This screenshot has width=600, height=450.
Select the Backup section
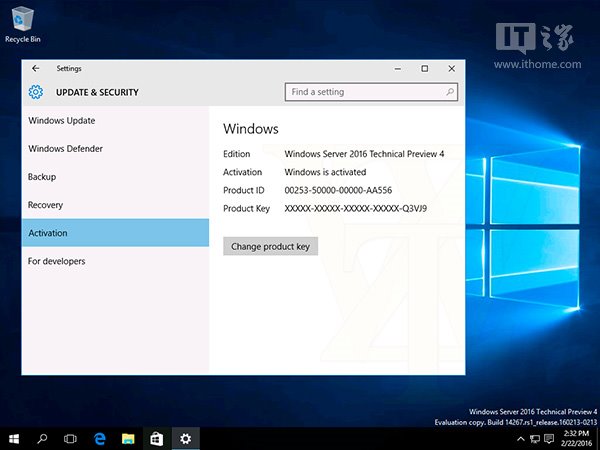pyautogui.click(x=115, y=177)
